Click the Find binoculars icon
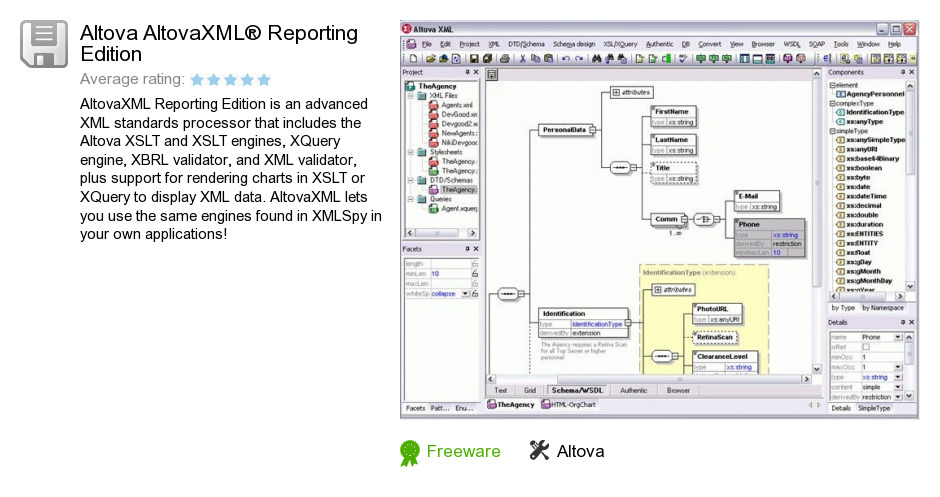This screenshot has height=497, width=940. 596,59
